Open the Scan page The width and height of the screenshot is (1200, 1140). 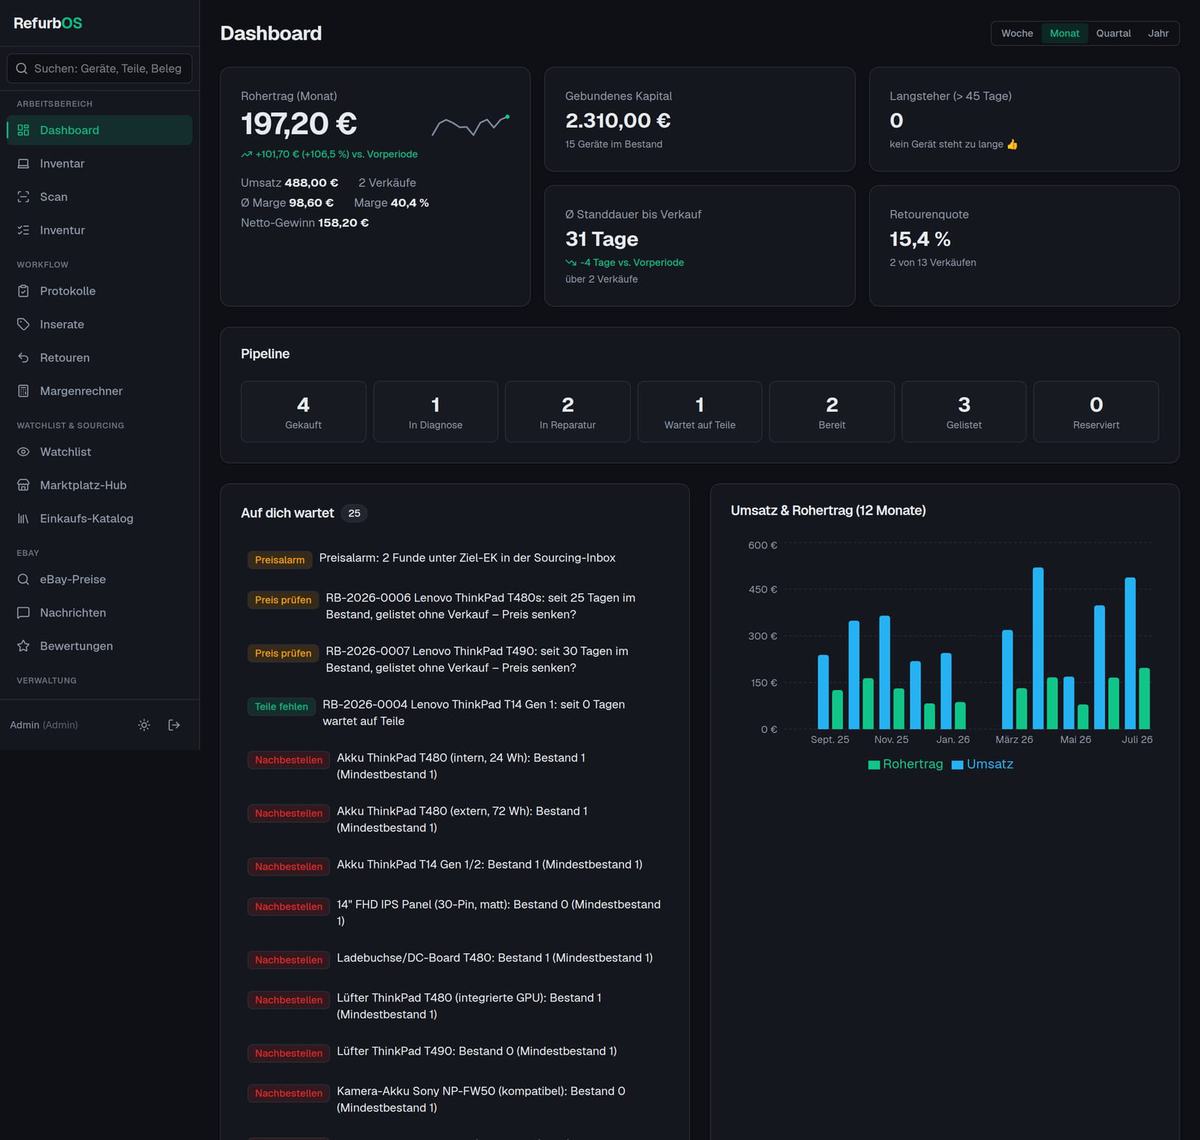tap(100, 197)
